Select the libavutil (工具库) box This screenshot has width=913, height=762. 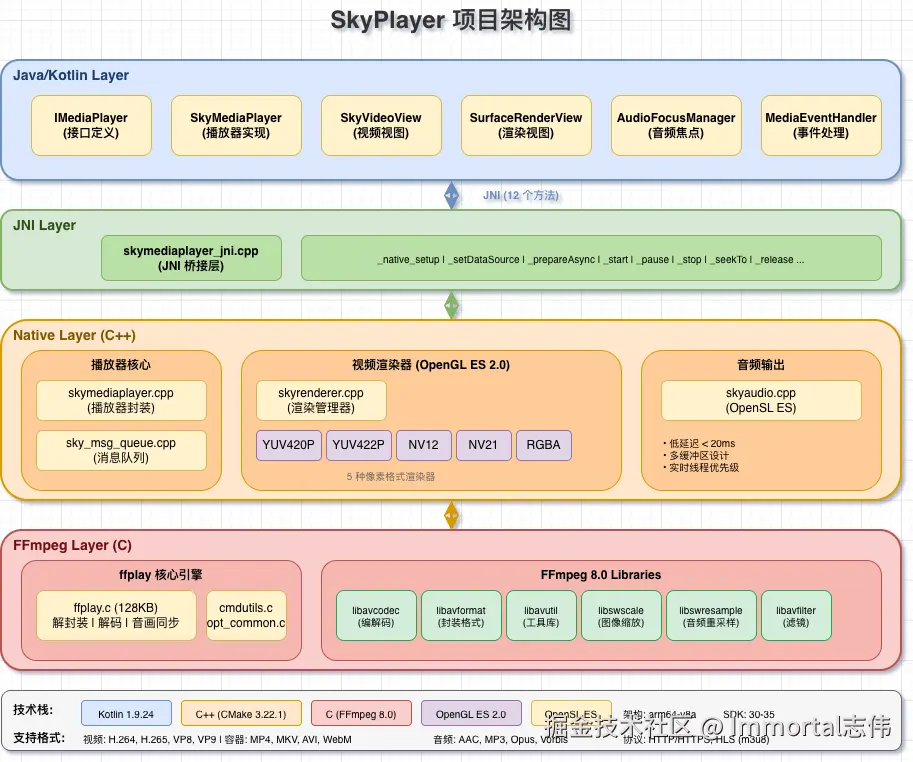click(541, 615)
